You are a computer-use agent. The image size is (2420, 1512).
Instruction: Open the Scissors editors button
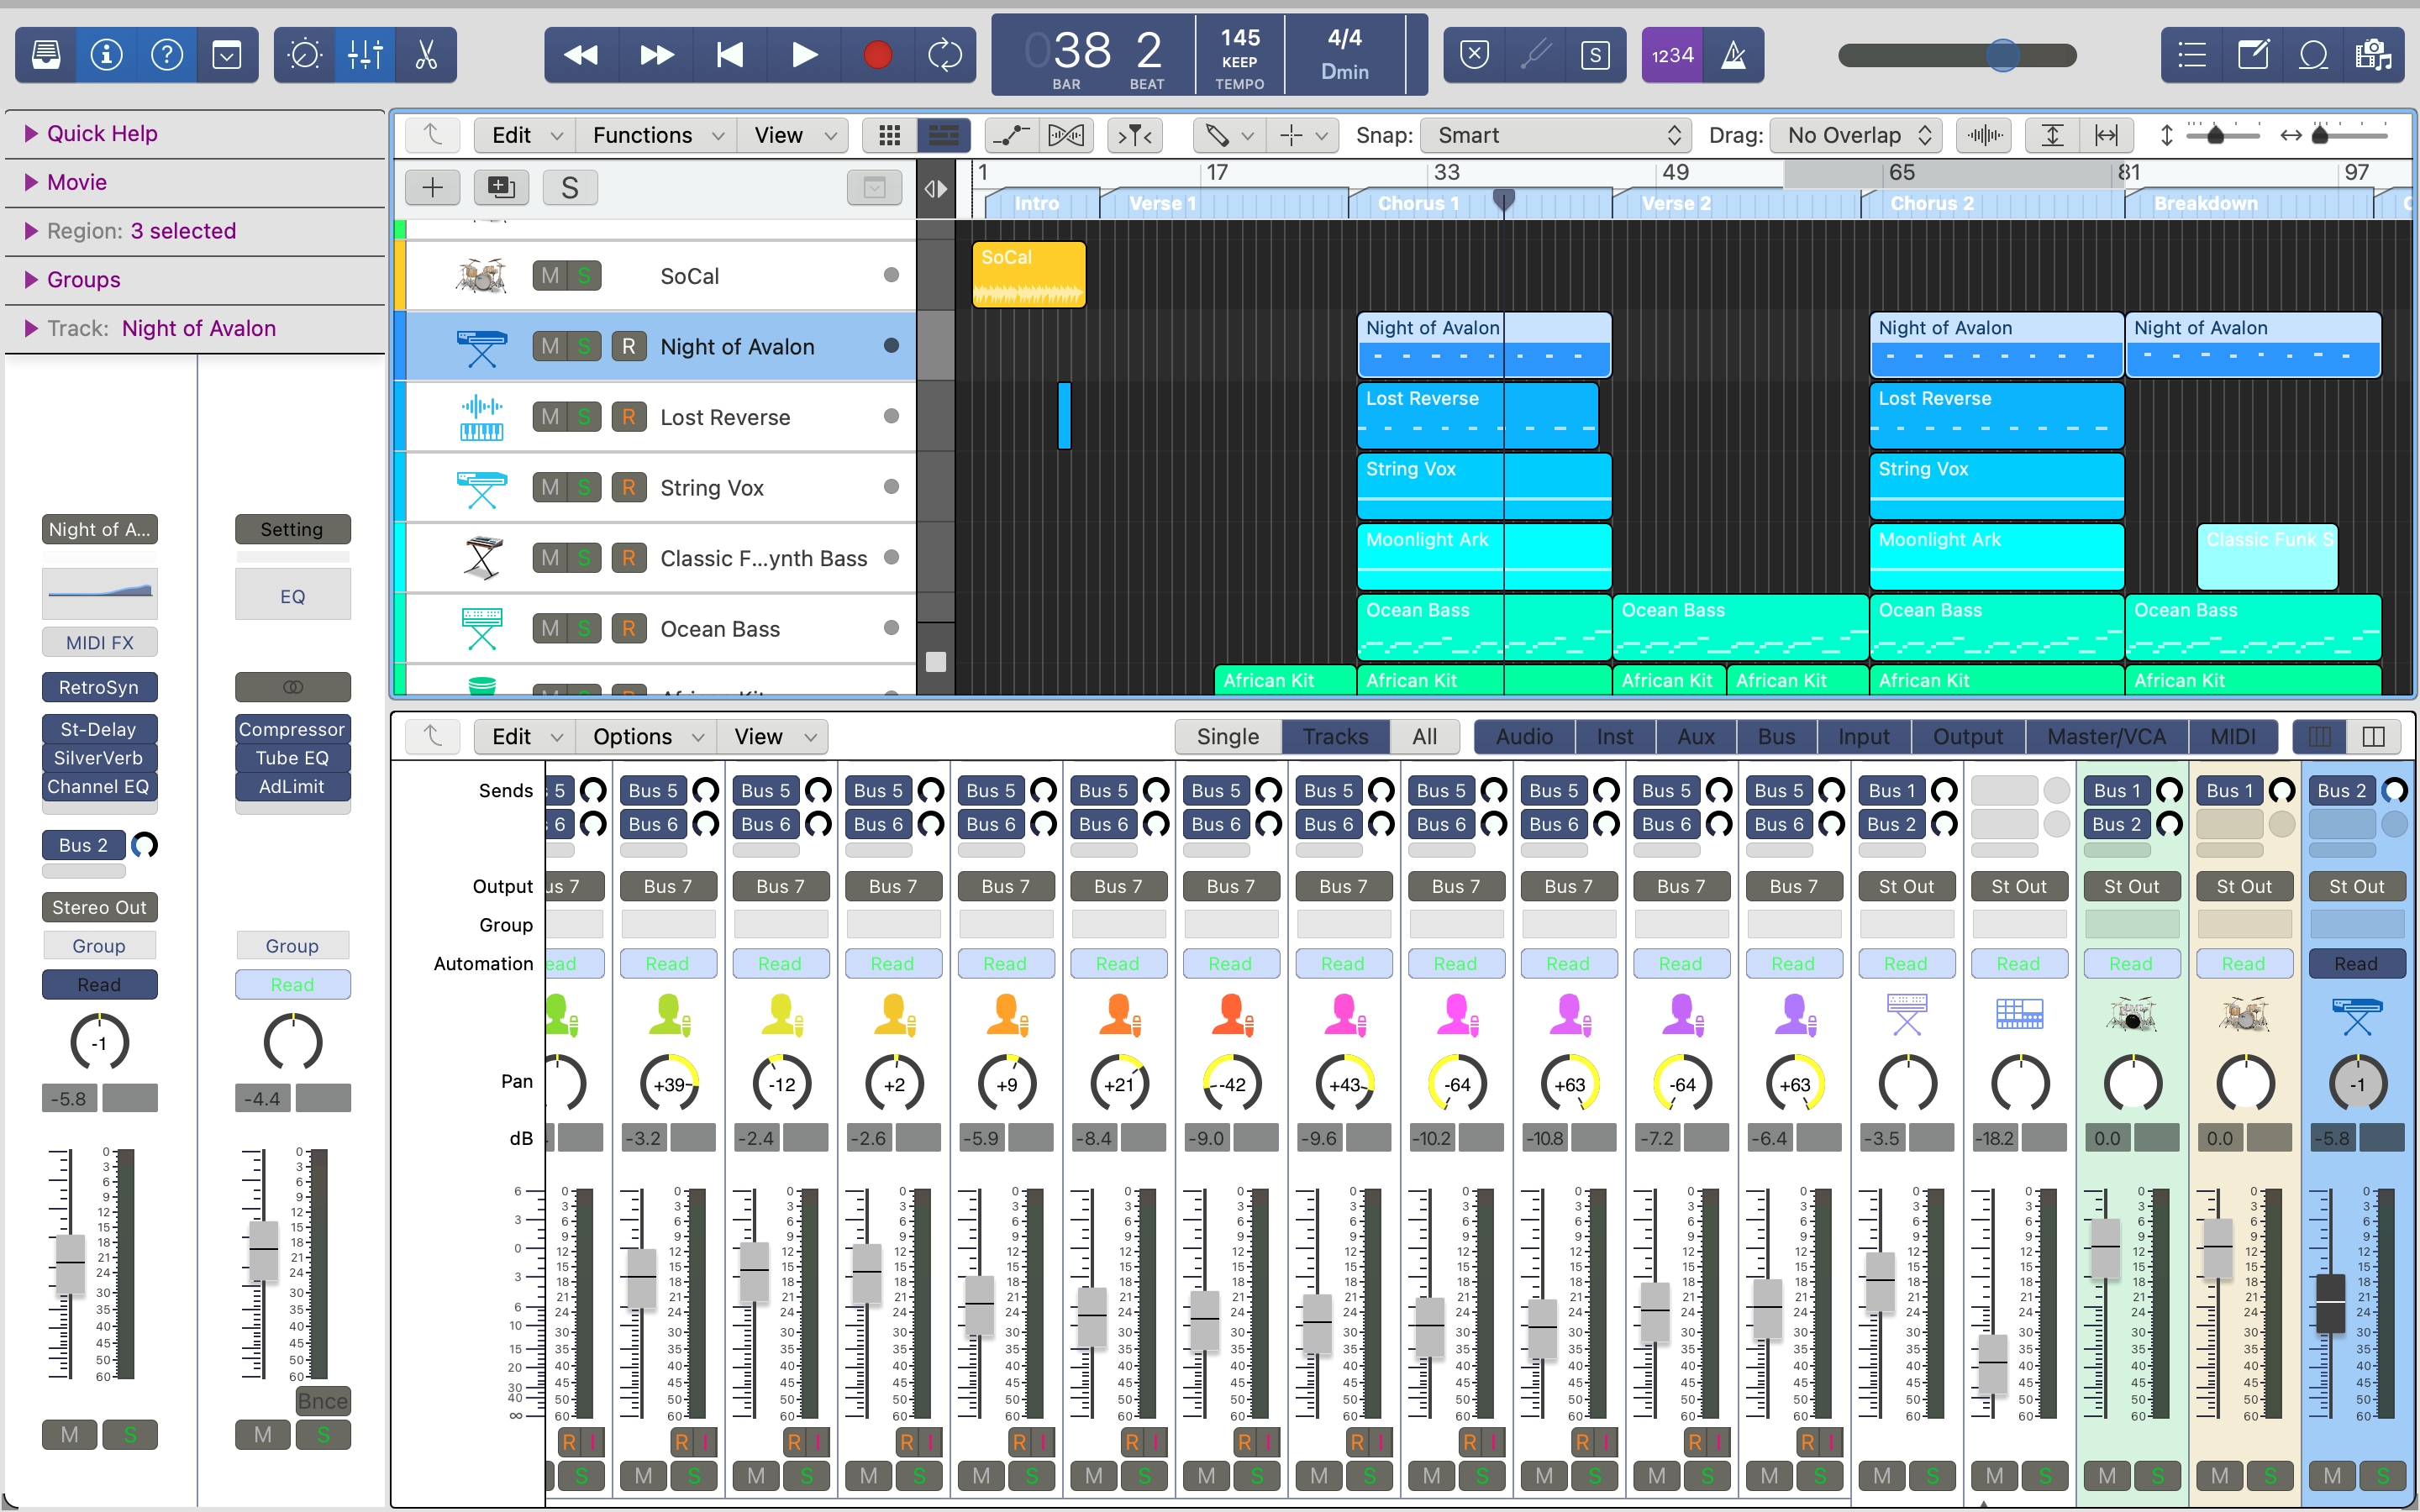[x=427, y=55]
